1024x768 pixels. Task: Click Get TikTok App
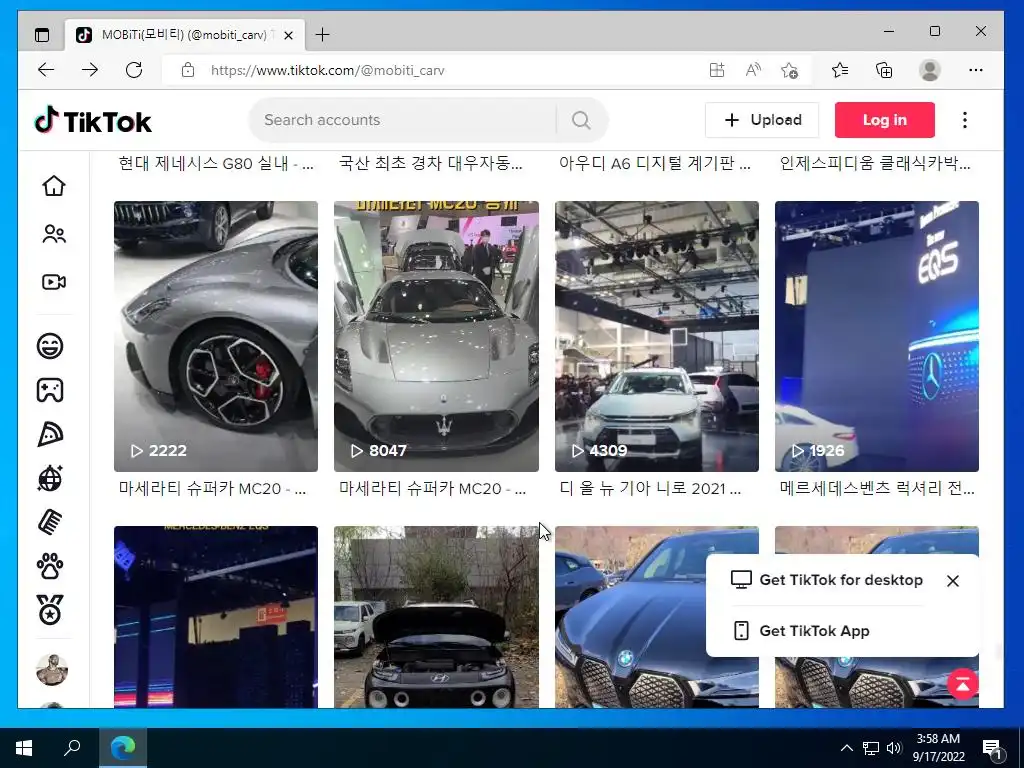pyautogui.click(x=801, y=631)
